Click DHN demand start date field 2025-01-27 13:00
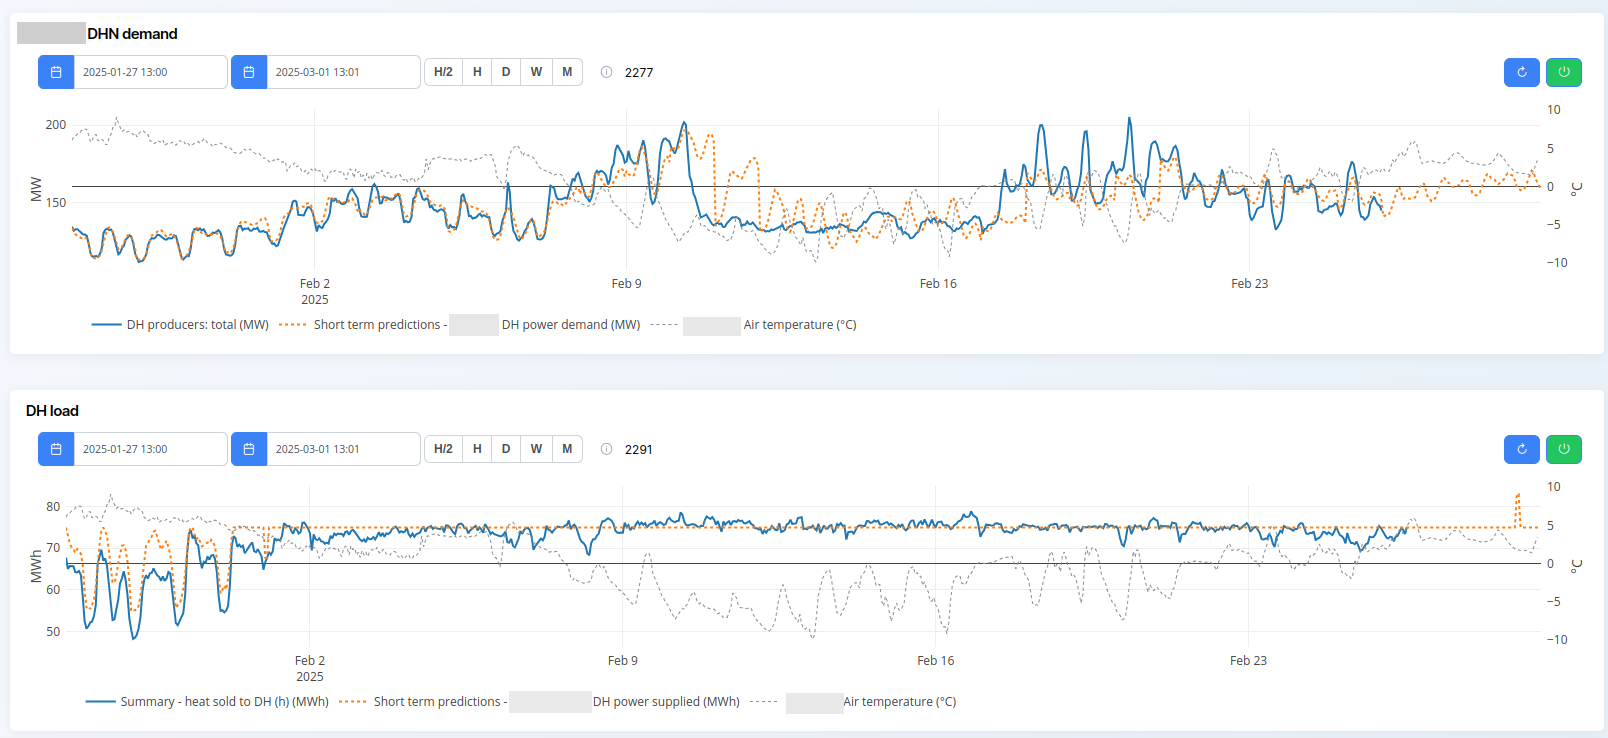Screen dimensions: 1608x738 [x=150, y=72]
